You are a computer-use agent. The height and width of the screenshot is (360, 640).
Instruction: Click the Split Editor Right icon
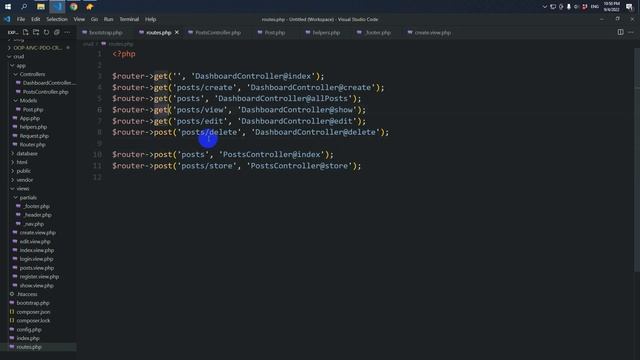point(620,32)
